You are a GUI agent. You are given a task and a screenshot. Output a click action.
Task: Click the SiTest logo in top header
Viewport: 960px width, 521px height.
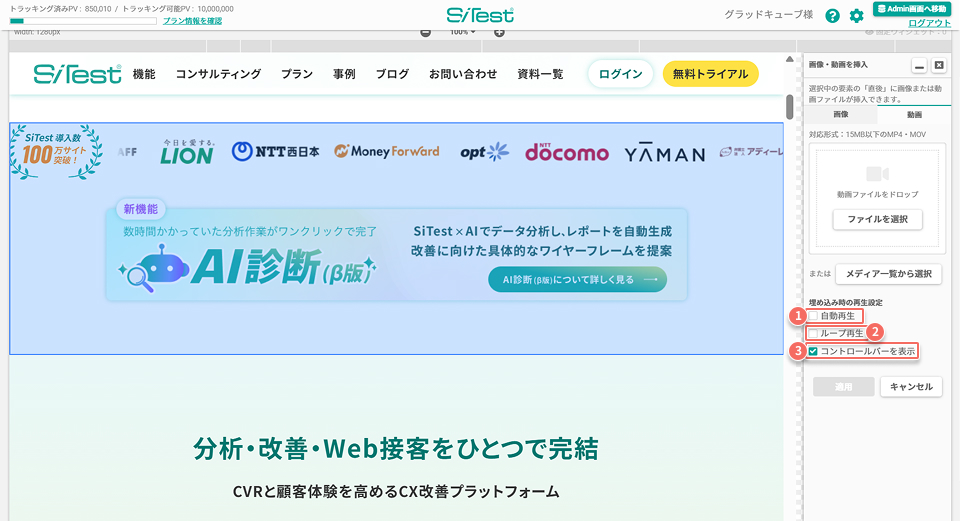[x=480, y=15]
